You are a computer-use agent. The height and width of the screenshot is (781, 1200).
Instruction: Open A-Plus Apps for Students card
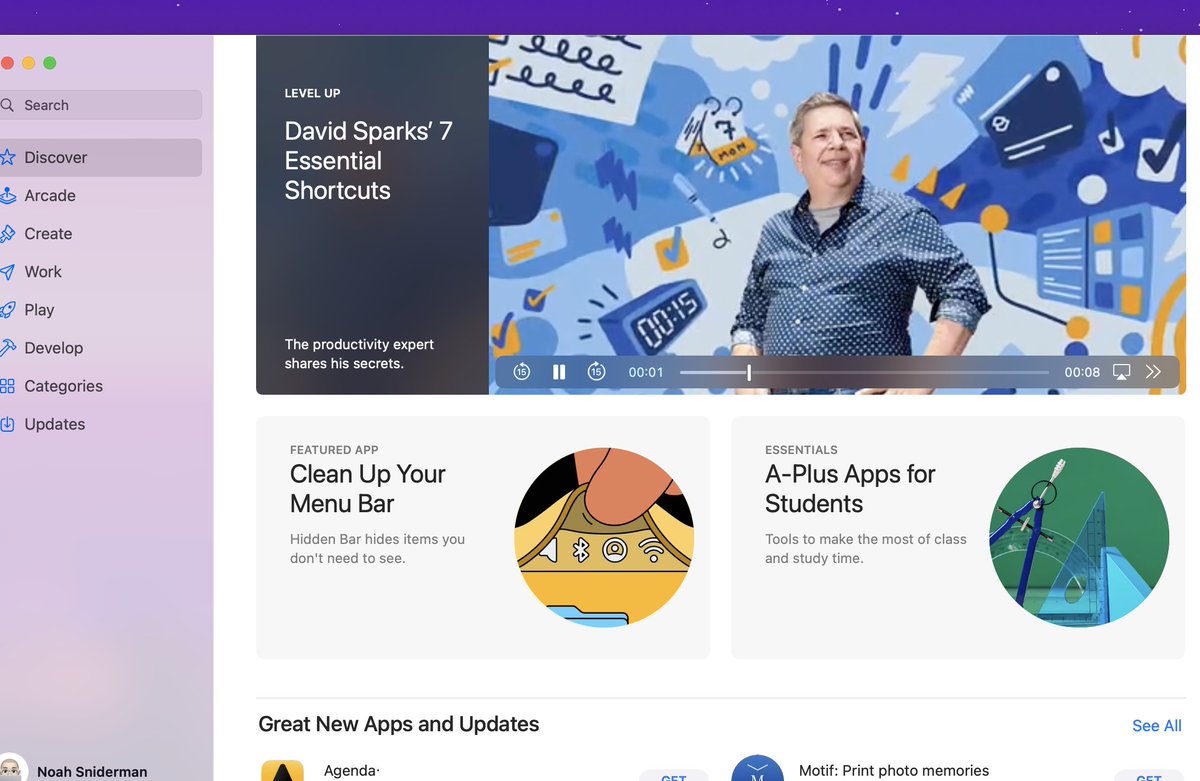(958, 538)
